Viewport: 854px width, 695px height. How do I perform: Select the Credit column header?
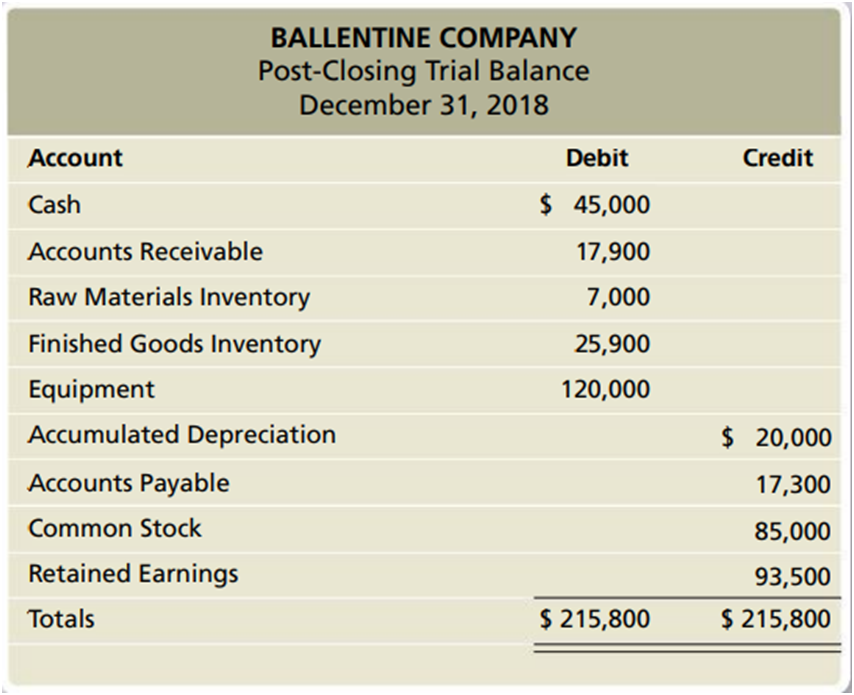tap(778, 158)
